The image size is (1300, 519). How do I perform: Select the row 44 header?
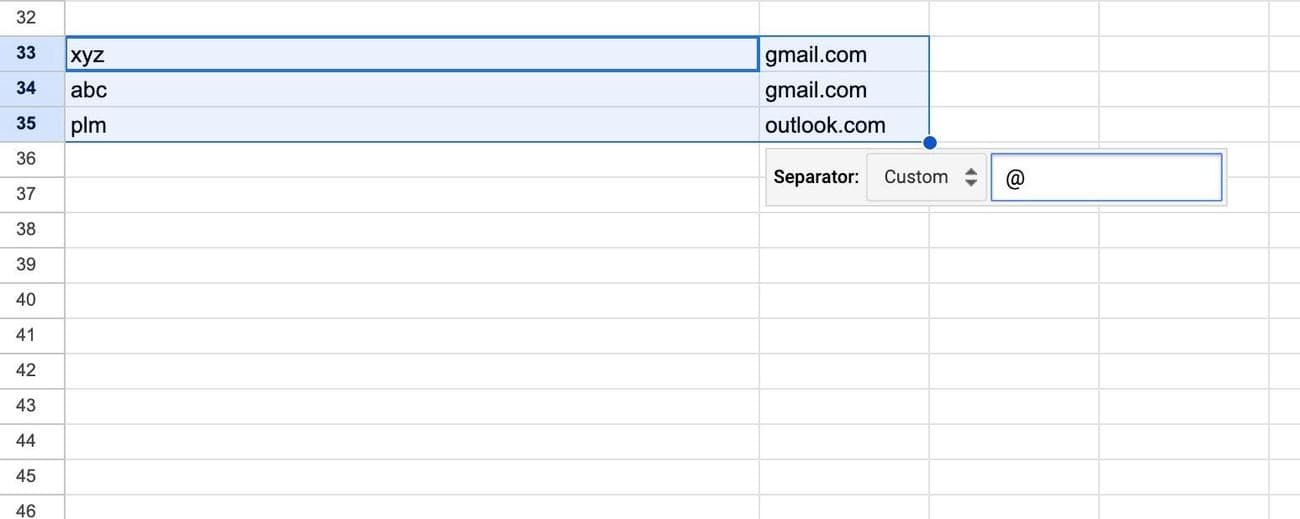tap(27, 441)
